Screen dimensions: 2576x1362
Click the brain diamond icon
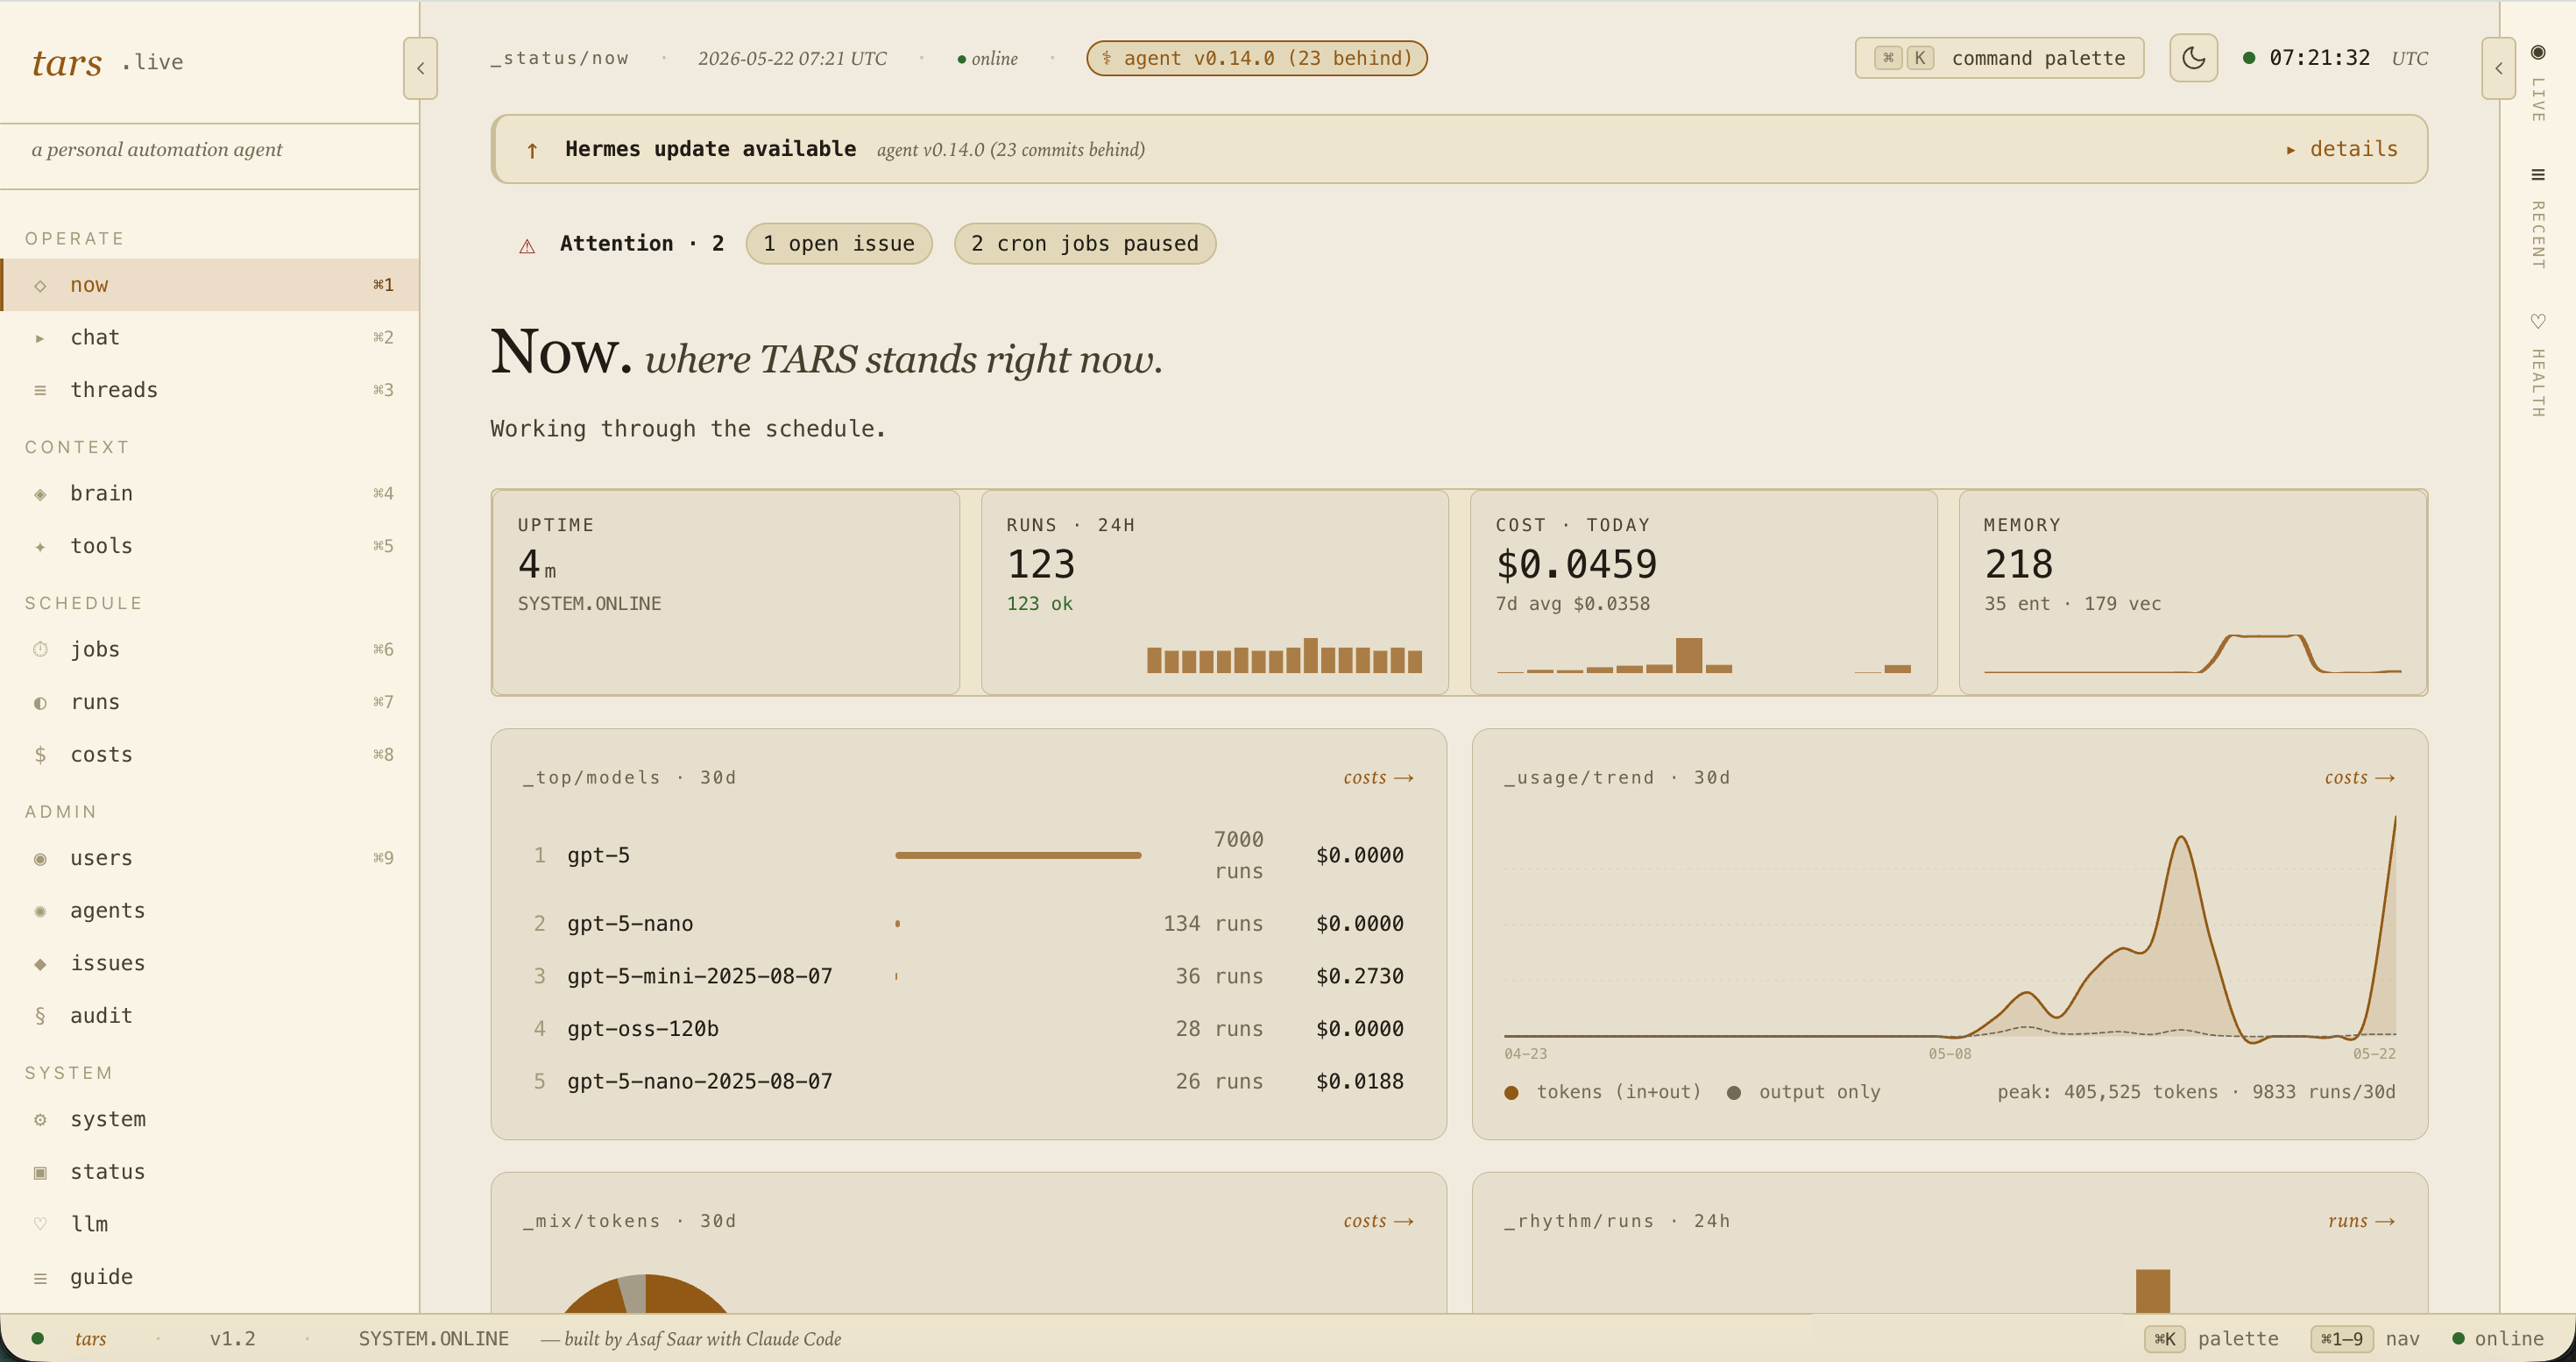click(40, 494)
